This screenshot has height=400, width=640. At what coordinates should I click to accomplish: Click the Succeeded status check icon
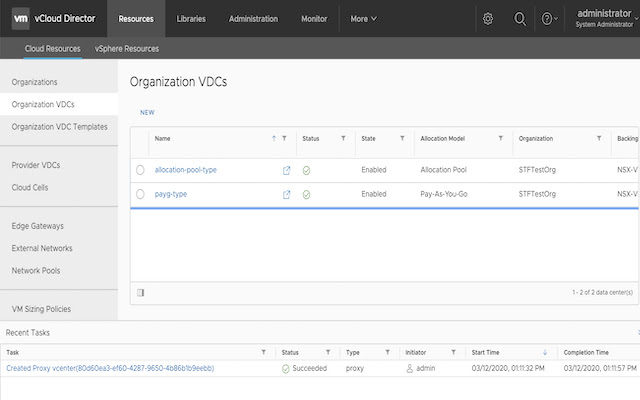coord(286,369)
